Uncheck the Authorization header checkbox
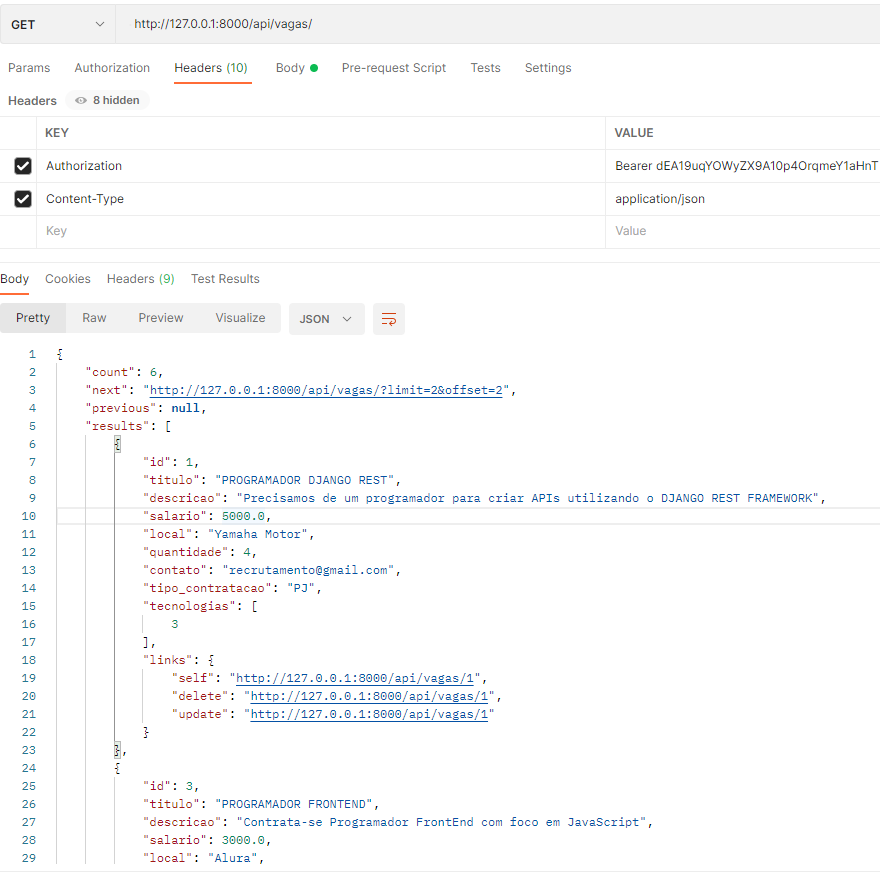Viewport: 880px width, 875px height. (x=23, y=166)
